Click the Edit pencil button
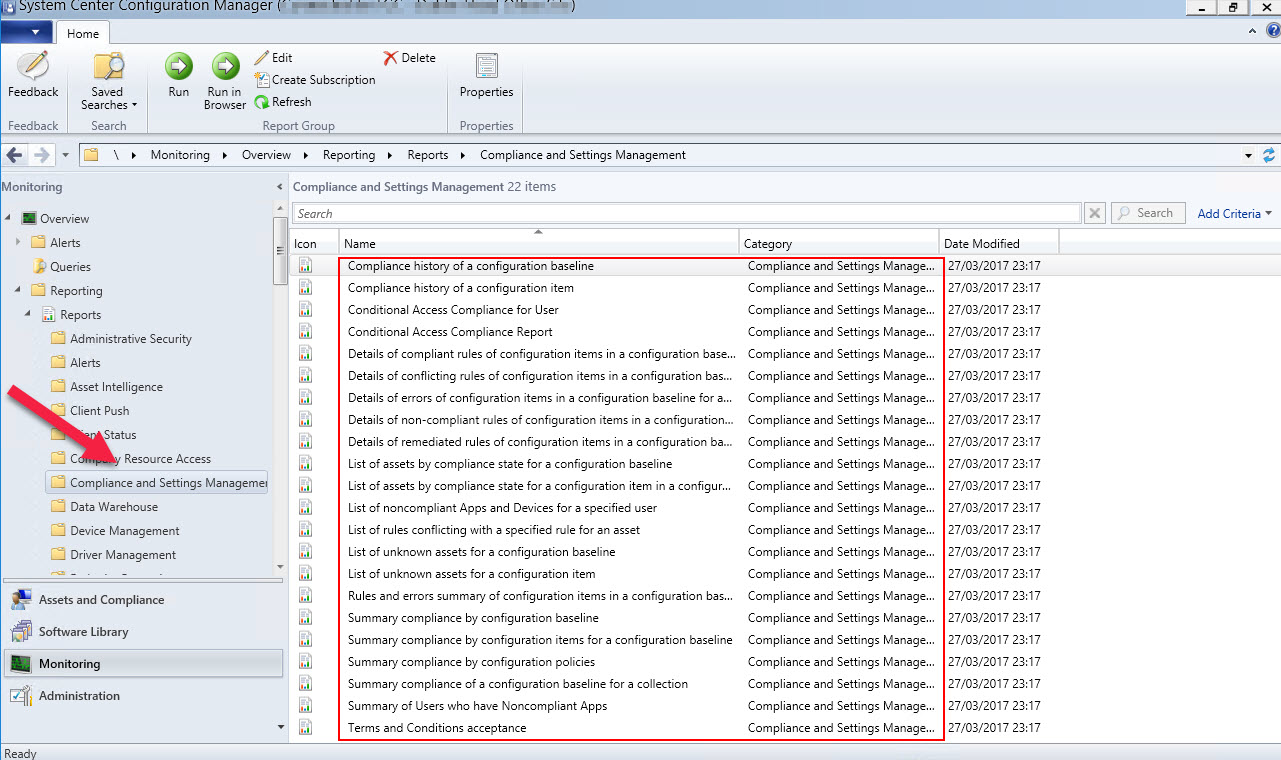Screen dimensions: 1281x760 273,58
